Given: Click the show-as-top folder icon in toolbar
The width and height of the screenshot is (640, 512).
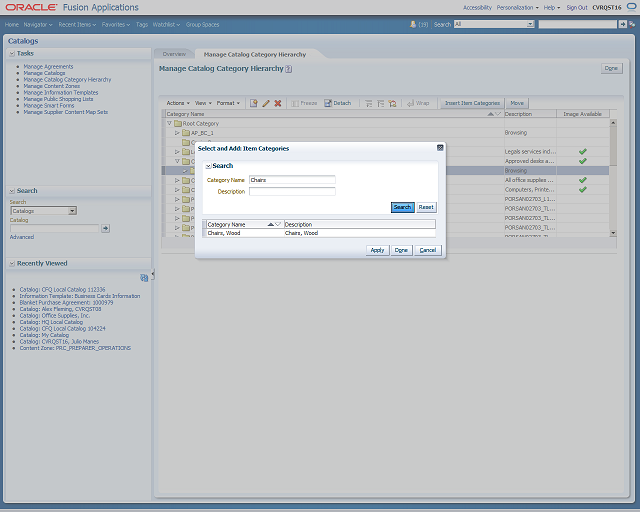Looking at the screenshot, I should click(392, 103).
